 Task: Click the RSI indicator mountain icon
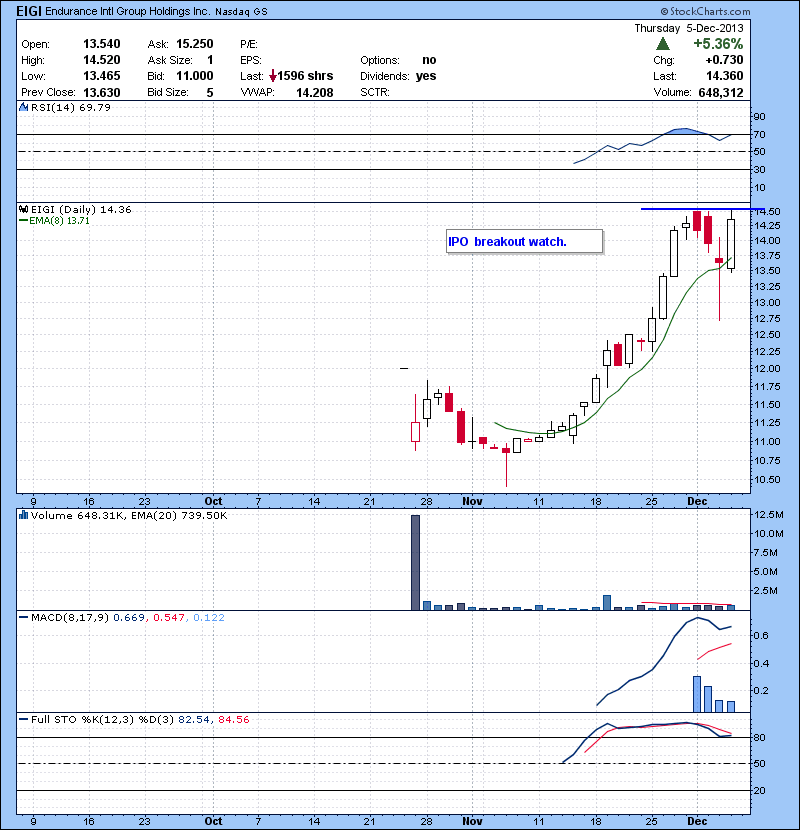pos(24,107)
